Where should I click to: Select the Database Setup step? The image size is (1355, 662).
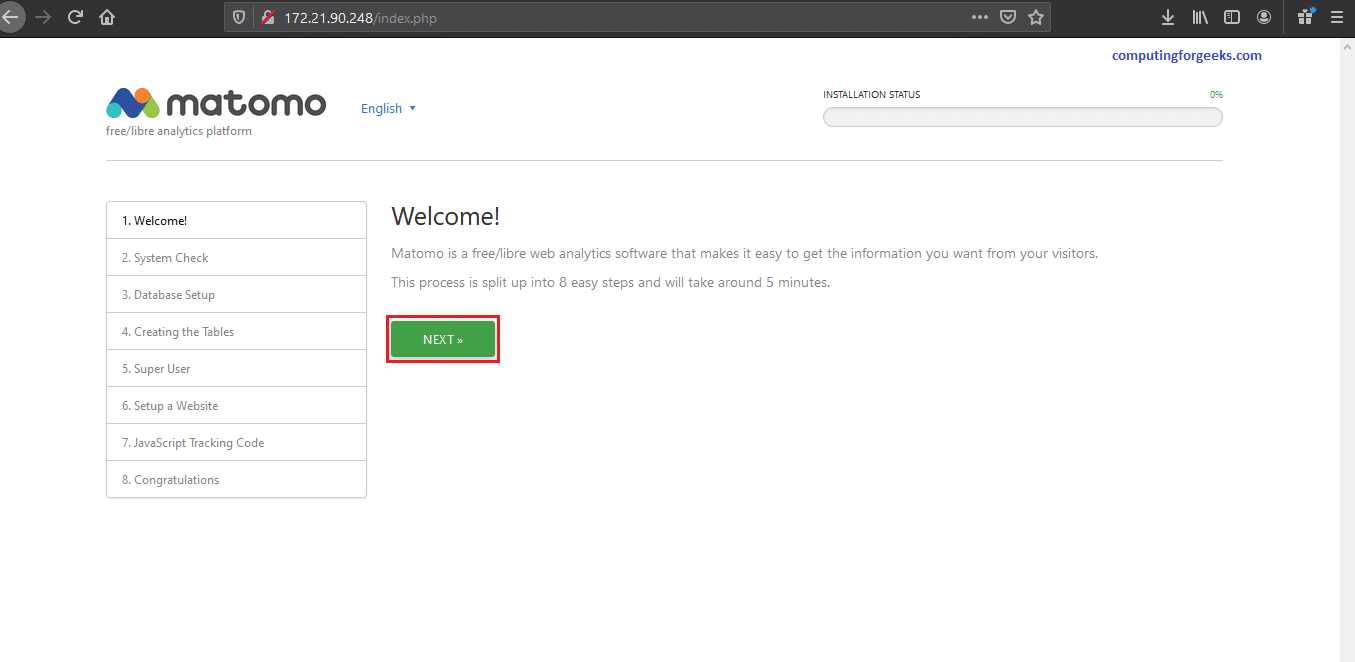[x=236, y=294]
